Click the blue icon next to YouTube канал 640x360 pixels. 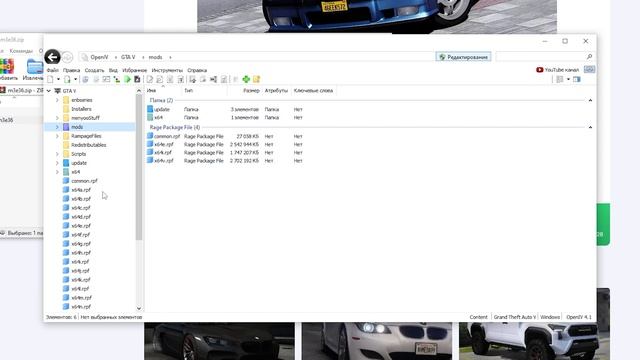[589, 69]
